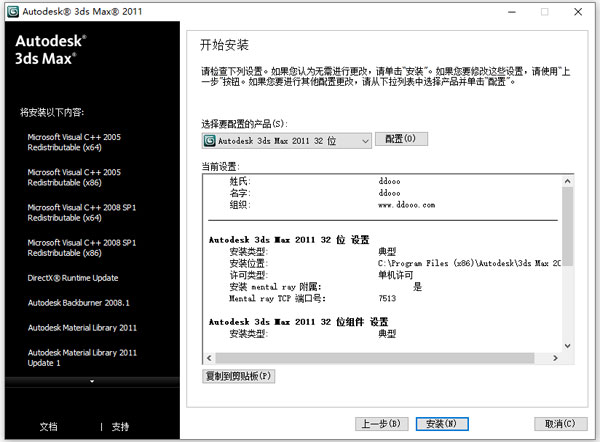Click the horizontal scroll right arrow
Screen dimensions: 600x442
click(555, 358)
